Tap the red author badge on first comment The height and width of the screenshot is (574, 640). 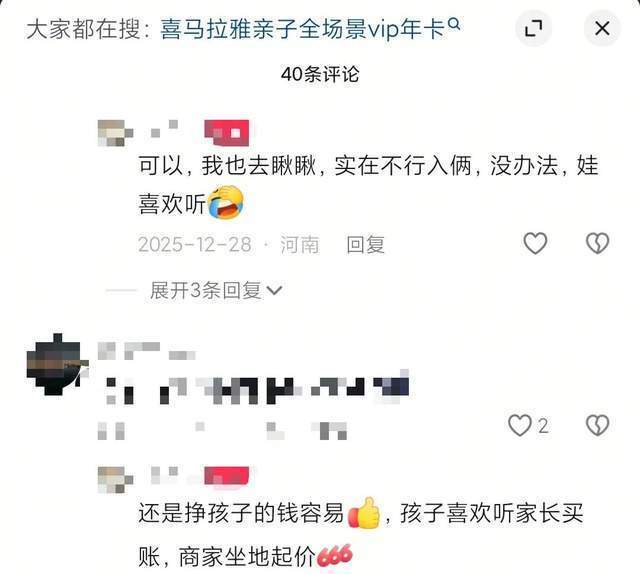pyautogui.click(x=227, y=133)
